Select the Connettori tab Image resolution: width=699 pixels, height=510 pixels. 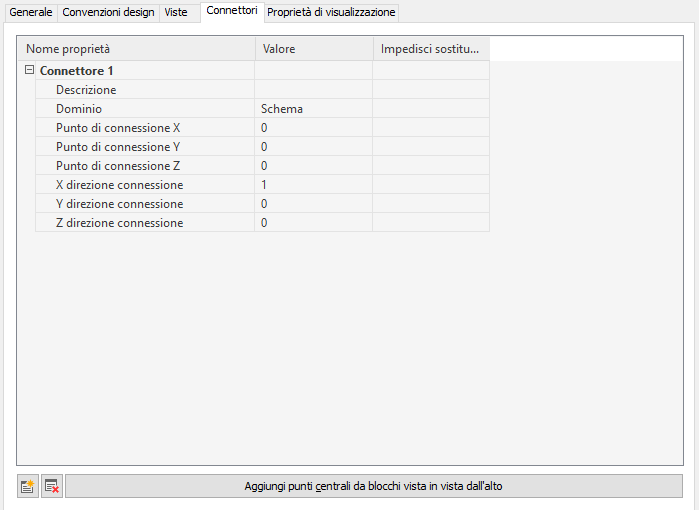232,11
